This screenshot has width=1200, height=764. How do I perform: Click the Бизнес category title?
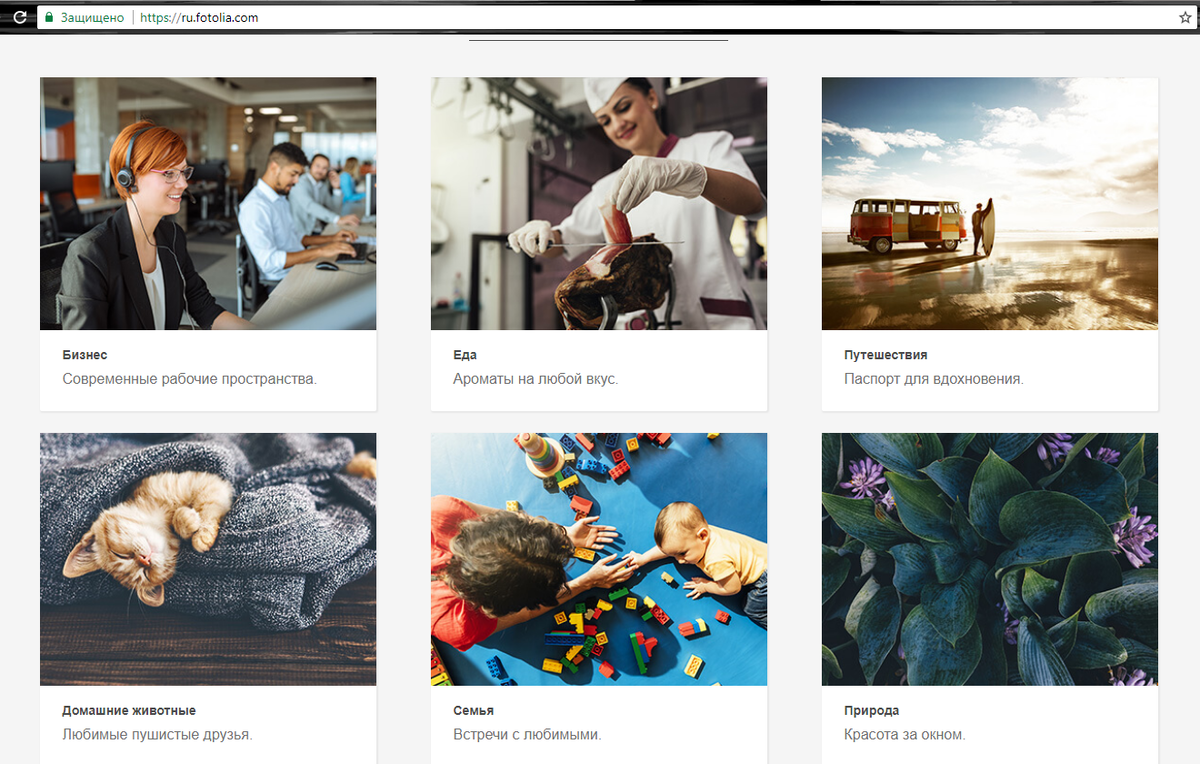pos(85,355)
